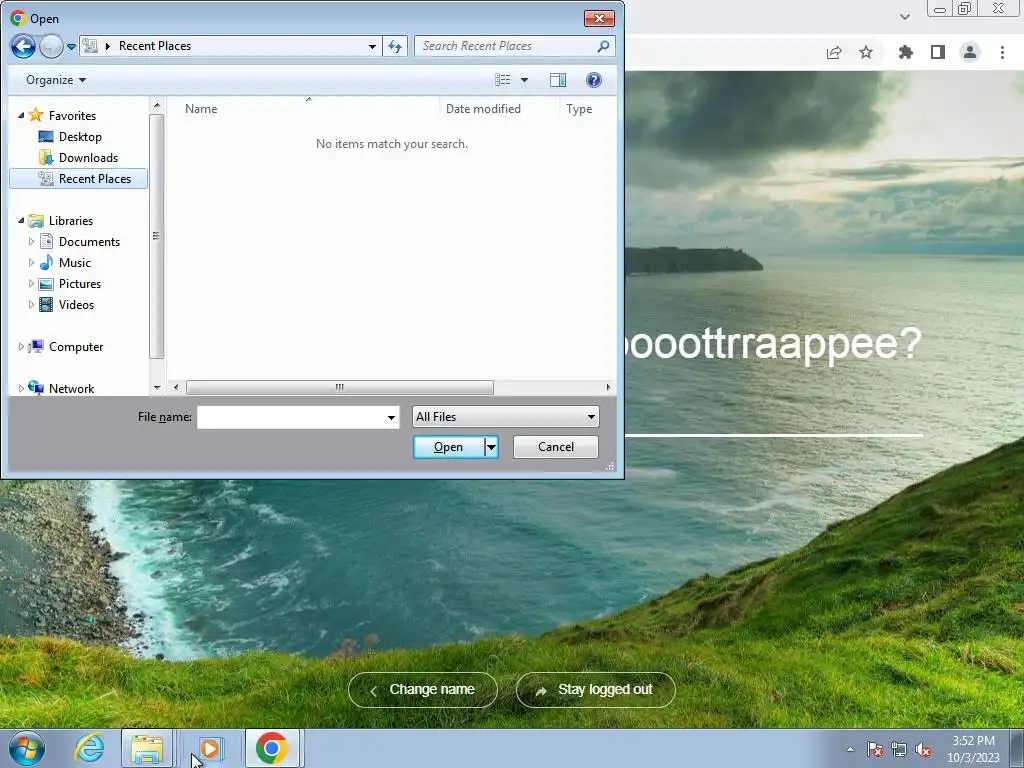Image resolution: width=1024 pixels, height=768 pixels.
Task: Click the taskbar clock showing 3:52 PM
Action: pos(973,749)
